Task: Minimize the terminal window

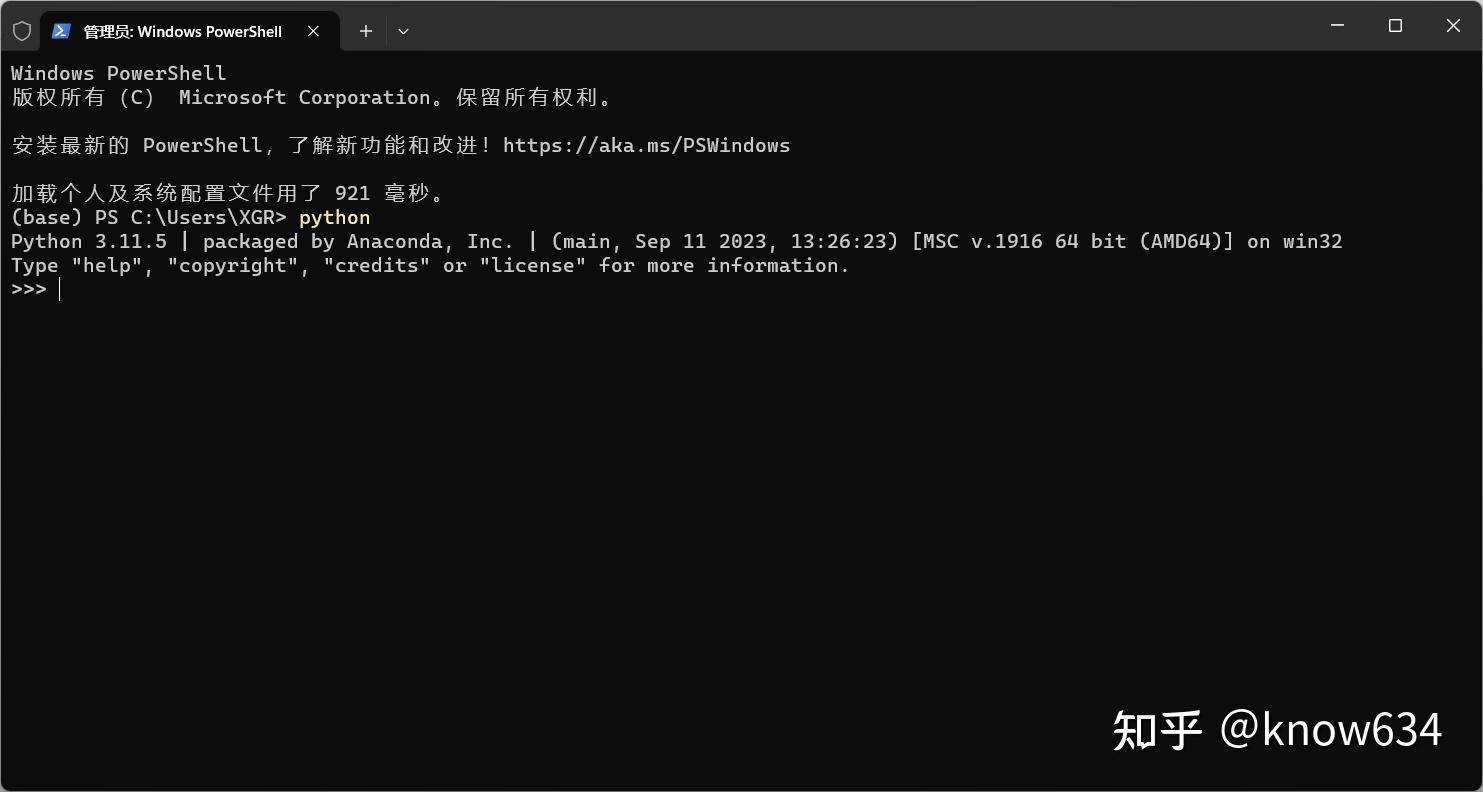Action: tap(1337, 26)
